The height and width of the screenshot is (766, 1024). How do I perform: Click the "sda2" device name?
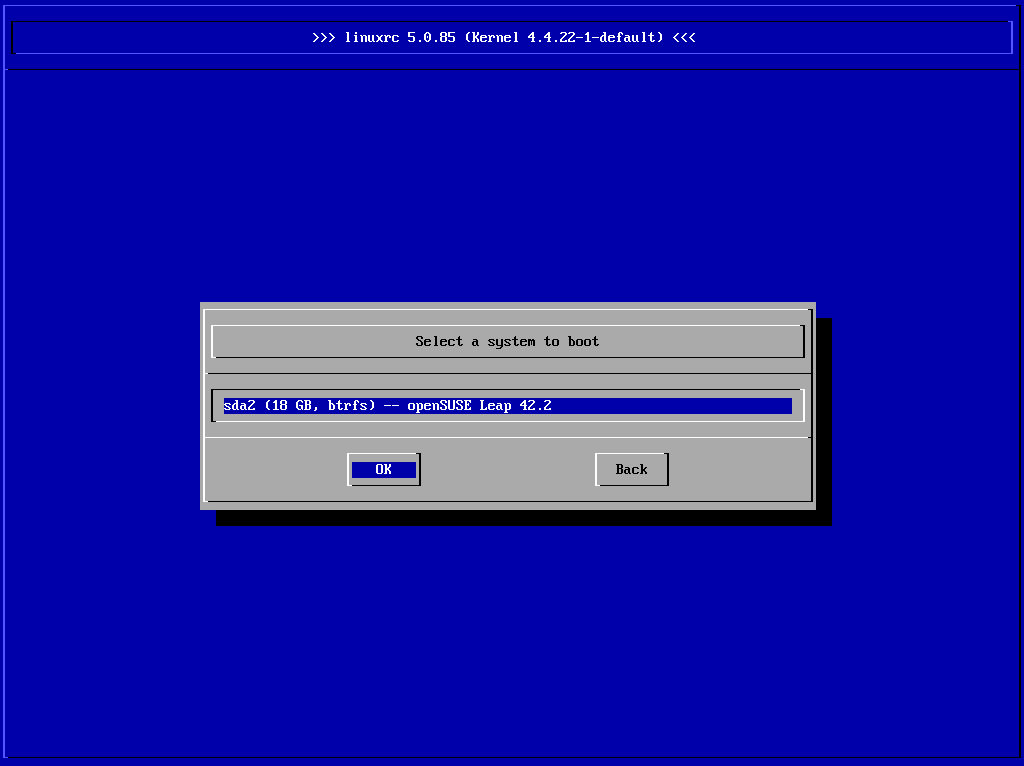(x=239, y=406)
